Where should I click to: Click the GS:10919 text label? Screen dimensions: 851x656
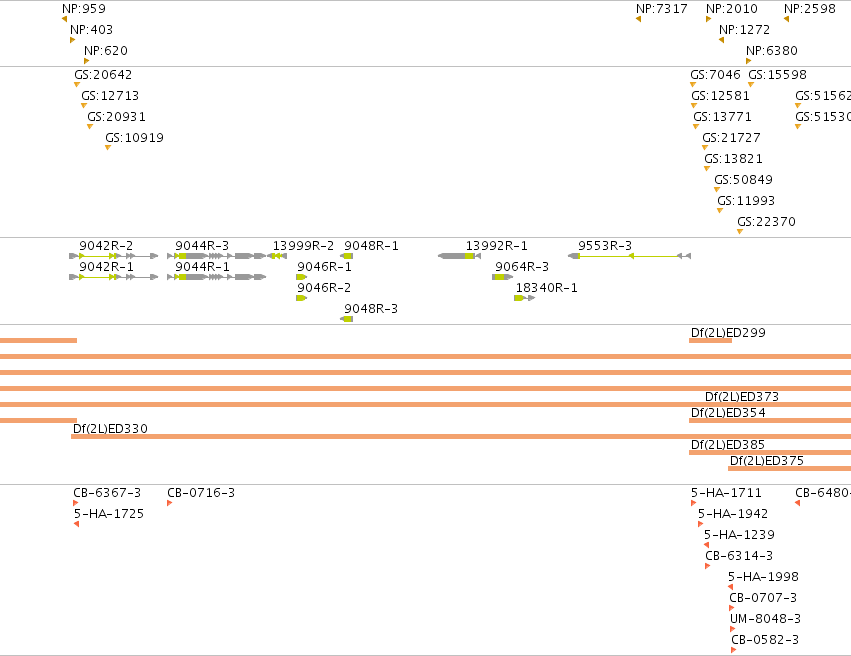click(135, 138)
